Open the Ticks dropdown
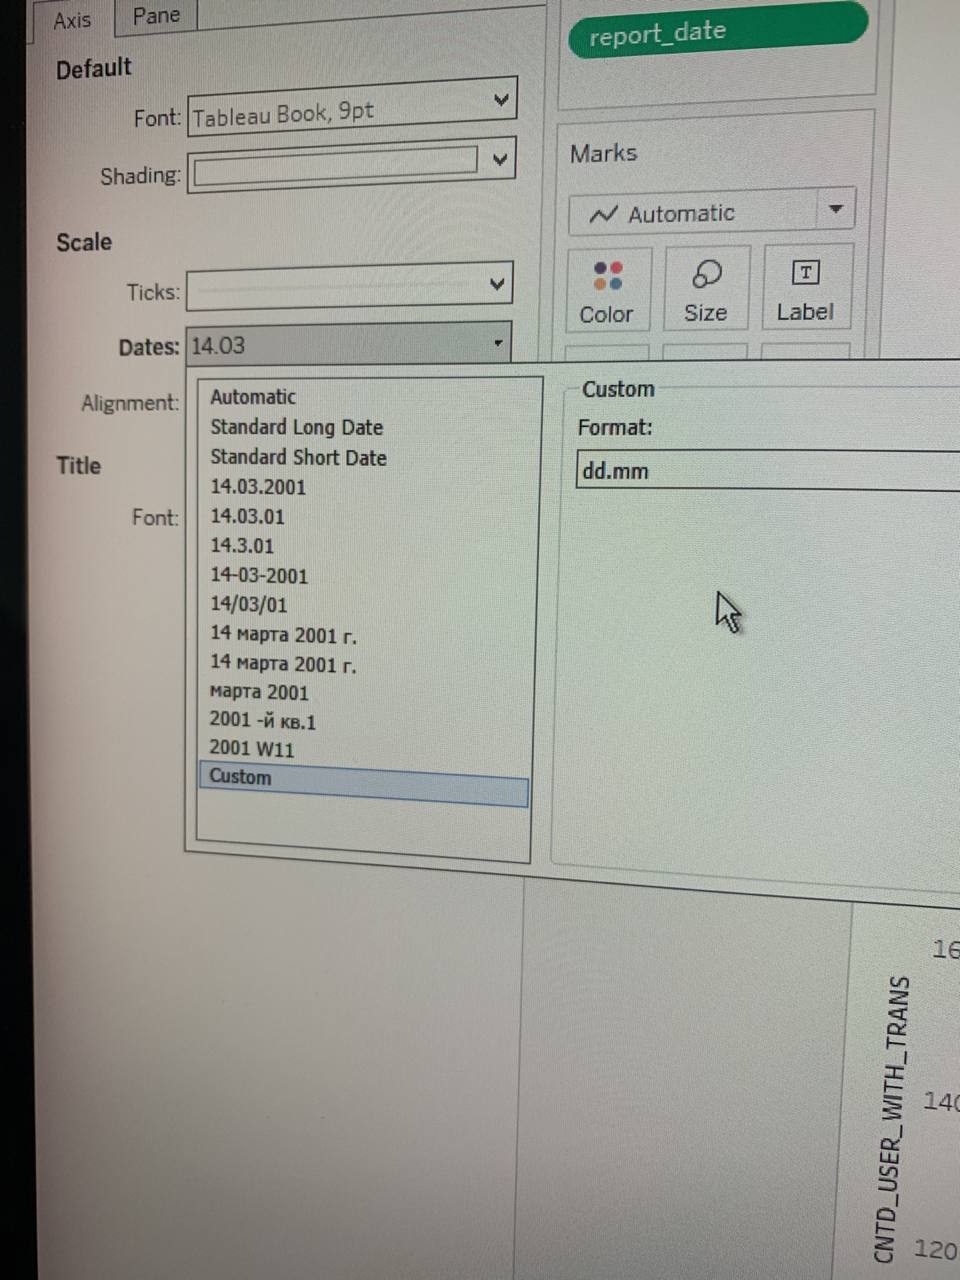The width and height of the screenshot is (960, 1280). [x=350, y=287]
